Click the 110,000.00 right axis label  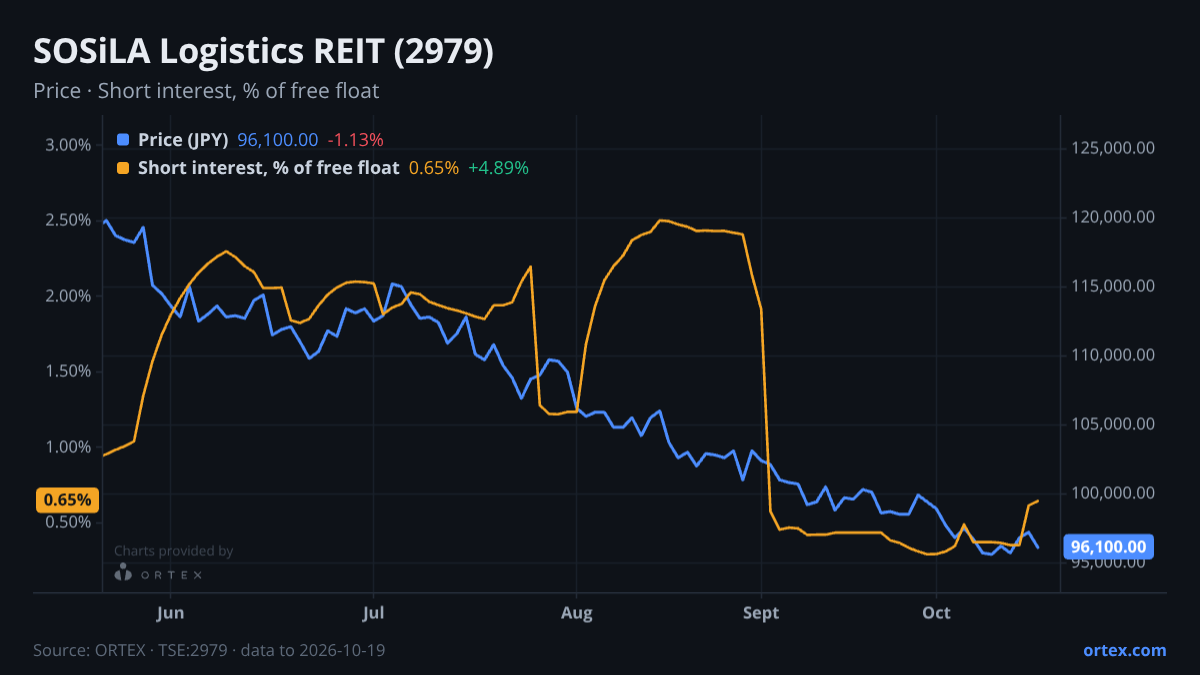[x=1112, y=355]
